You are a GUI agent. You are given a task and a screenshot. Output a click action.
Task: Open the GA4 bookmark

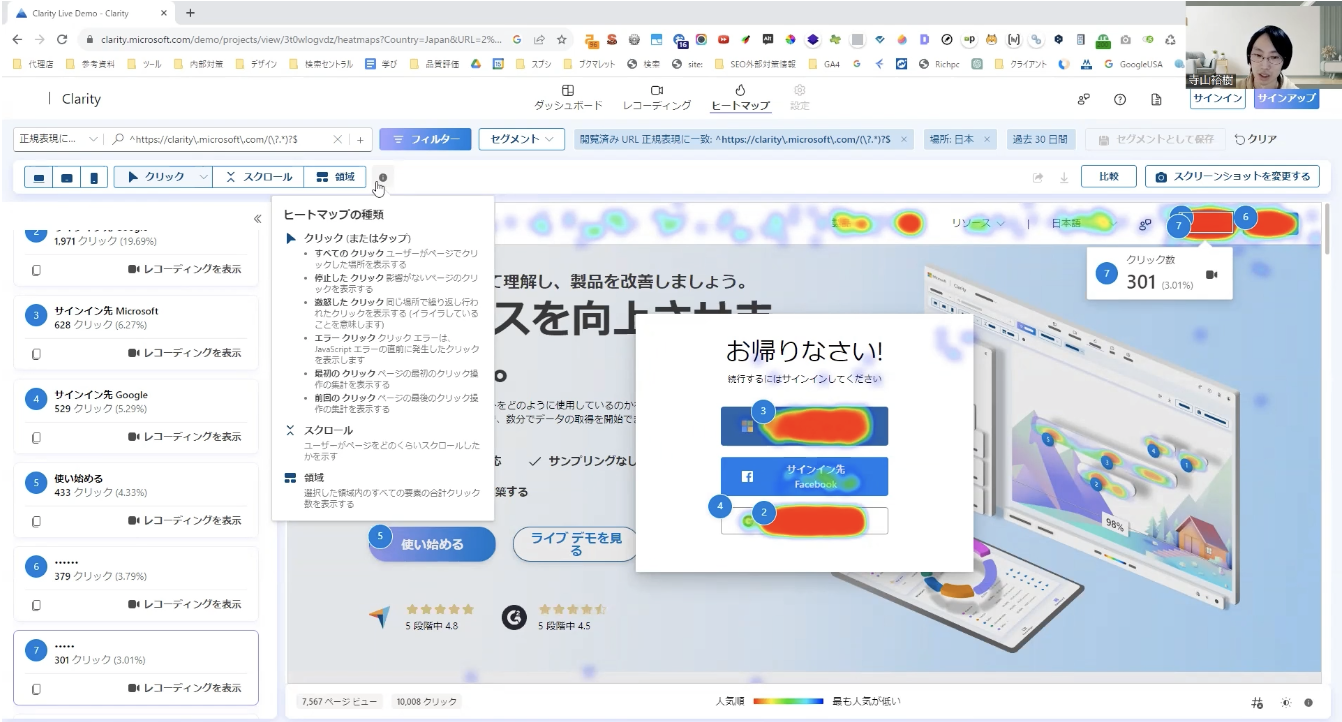(x=824, y=64)
